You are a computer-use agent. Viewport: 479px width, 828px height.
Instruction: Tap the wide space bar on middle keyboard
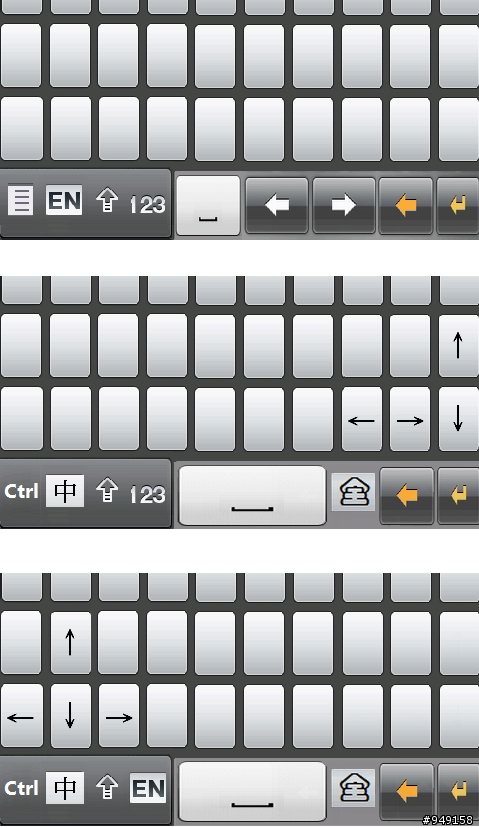click(252, 495)
